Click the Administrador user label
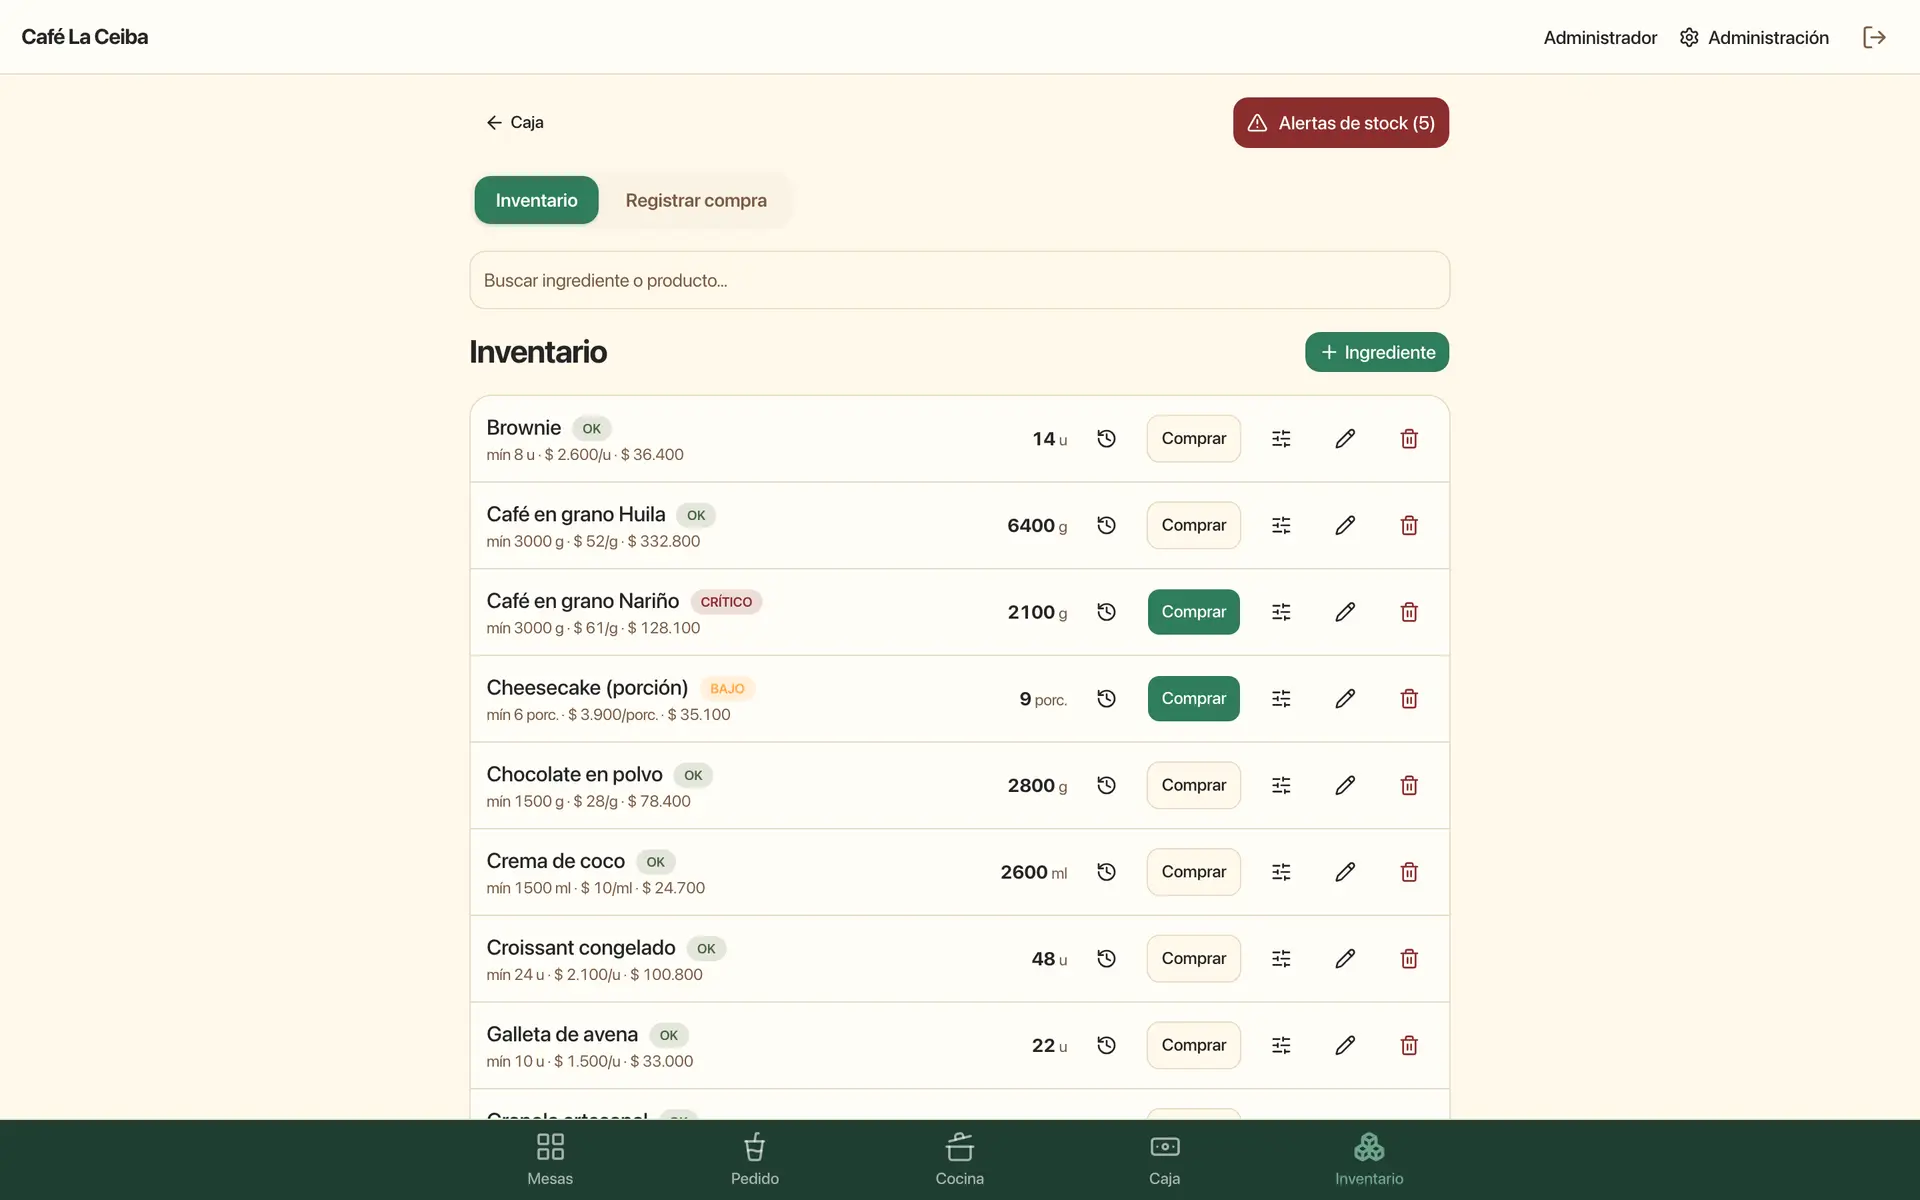Viewport: 1920px width, 1200px height. [x=1600, y=37]
